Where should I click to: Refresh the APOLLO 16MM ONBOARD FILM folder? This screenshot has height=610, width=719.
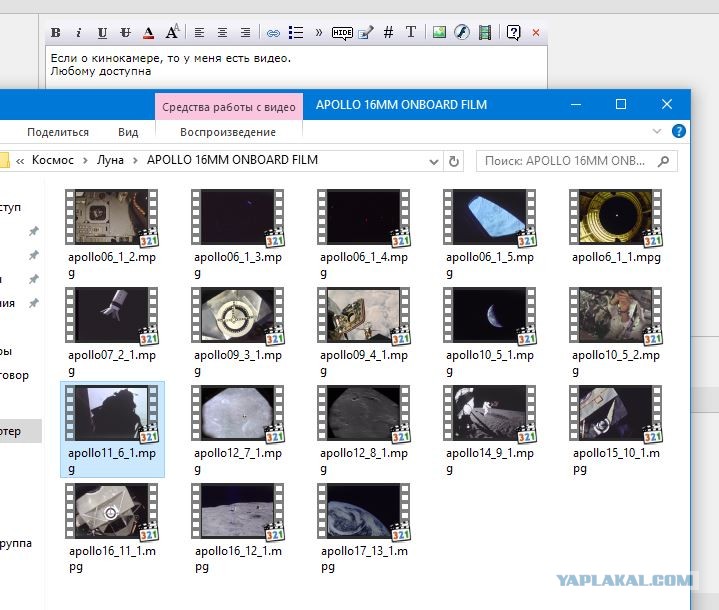click(x=454, y=161)
